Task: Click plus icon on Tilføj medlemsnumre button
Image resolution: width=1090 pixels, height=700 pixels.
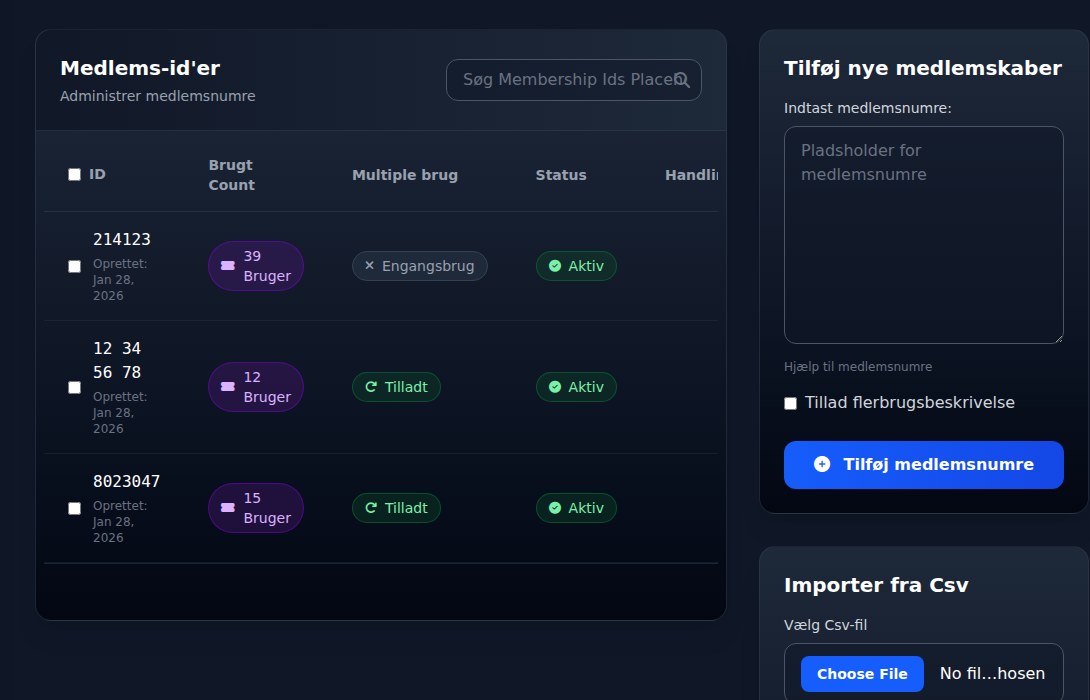Action: (822, 464)
